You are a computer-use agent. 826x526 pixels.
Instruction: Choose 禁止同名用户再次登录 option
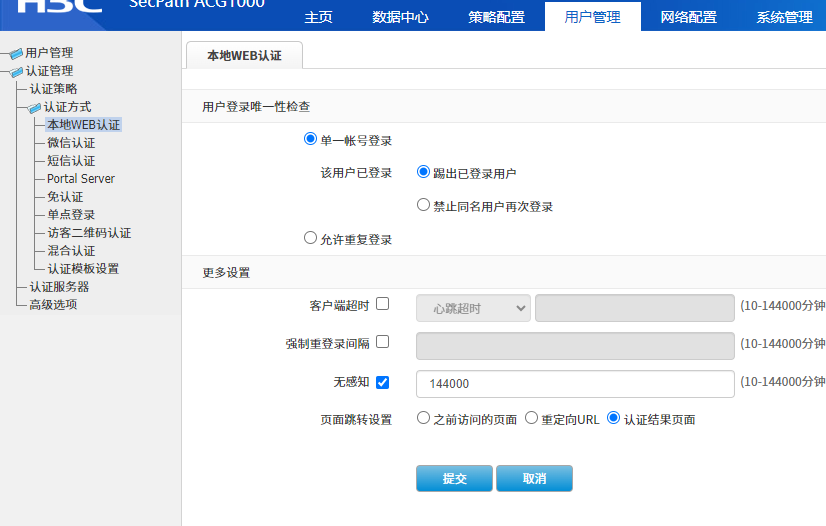pos(423,205)
